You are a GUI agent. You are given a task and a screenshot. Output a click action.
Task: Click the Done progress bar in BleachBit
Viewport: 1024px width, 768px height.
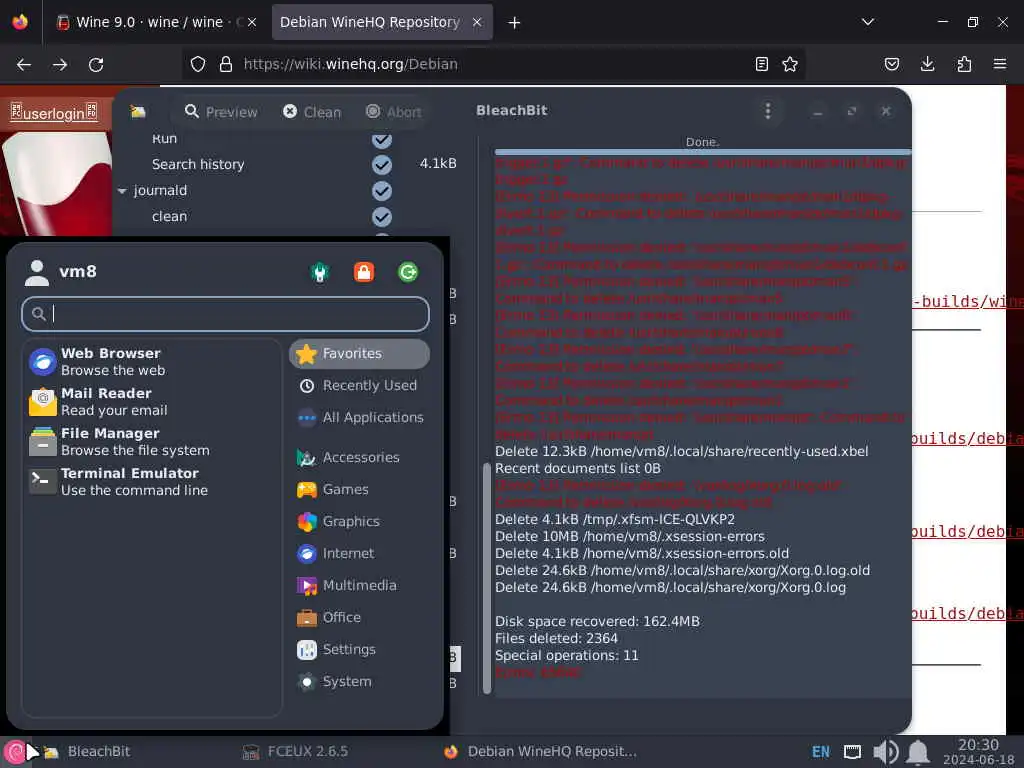point(702,152)
